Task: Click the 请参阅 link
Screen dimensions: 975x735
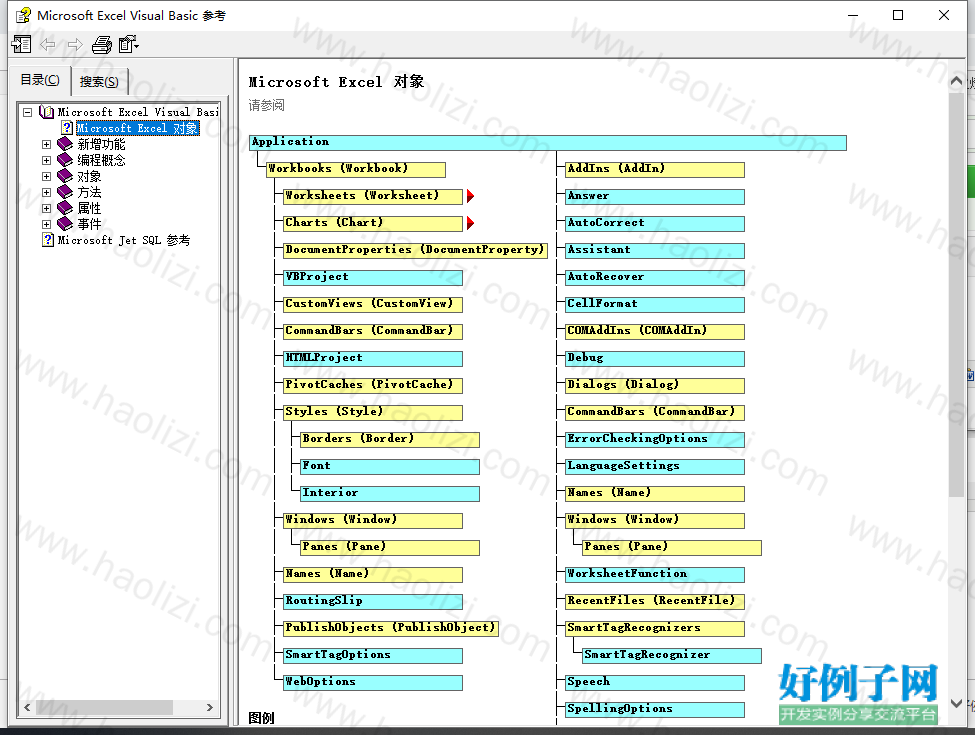Action: pyautogui.click(x=266, y=105)
